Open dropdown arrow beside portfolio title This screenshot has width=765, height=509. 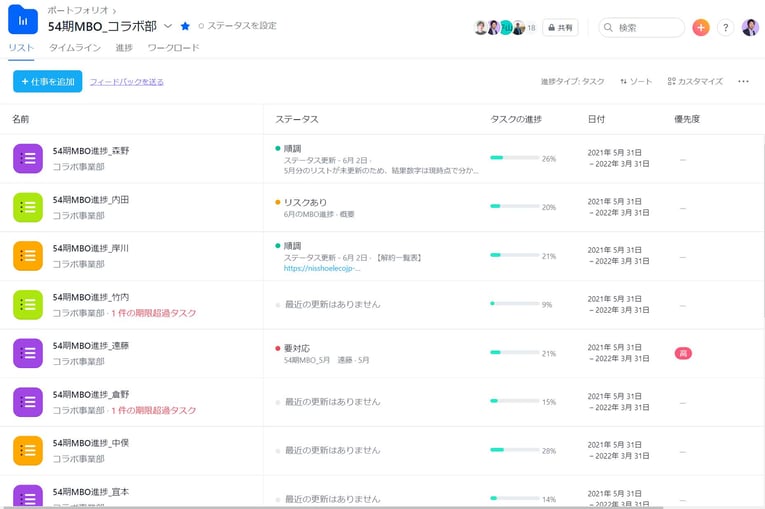pyautogui.click(x=168, y=26)
